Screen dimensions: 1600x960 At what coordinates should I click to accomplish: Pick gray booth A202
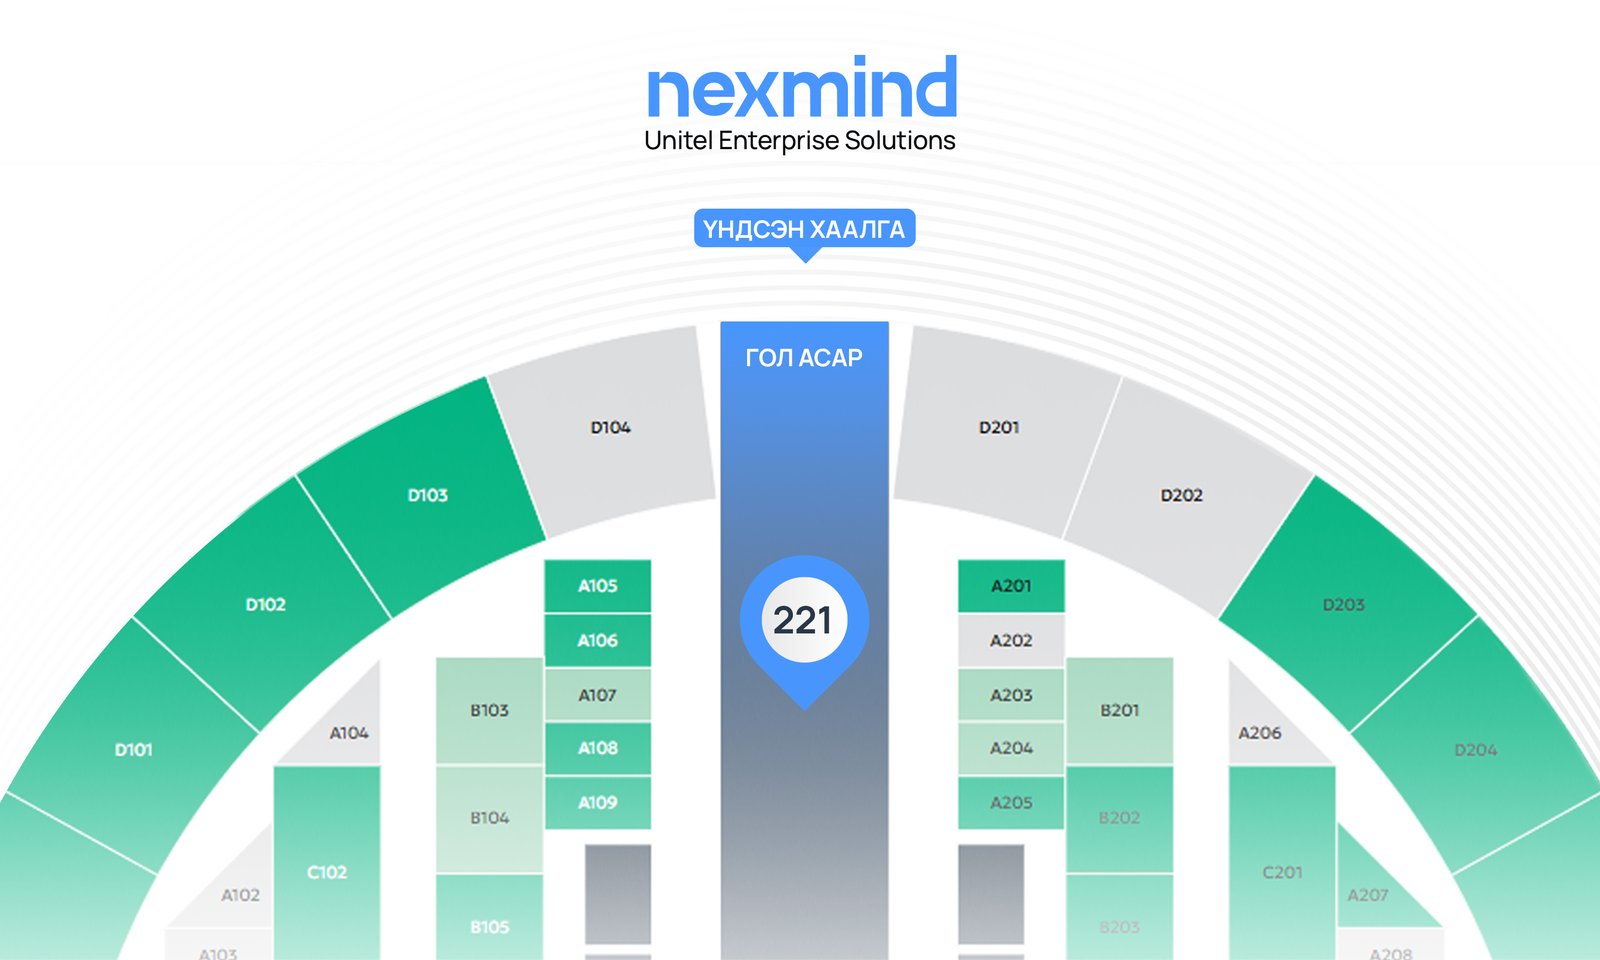pyautogui.click(x=1011, y=641)
